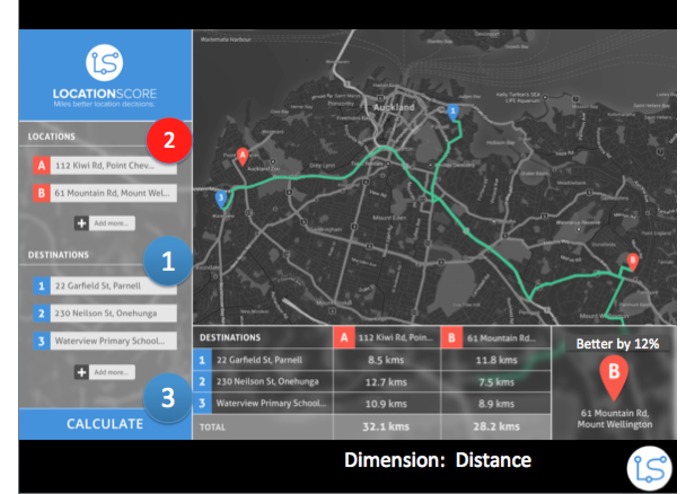This screenshot has height=494, width=695.
Task: Click blue pin 3 on the map near Waterview
Action: click(x=221, y=198)
